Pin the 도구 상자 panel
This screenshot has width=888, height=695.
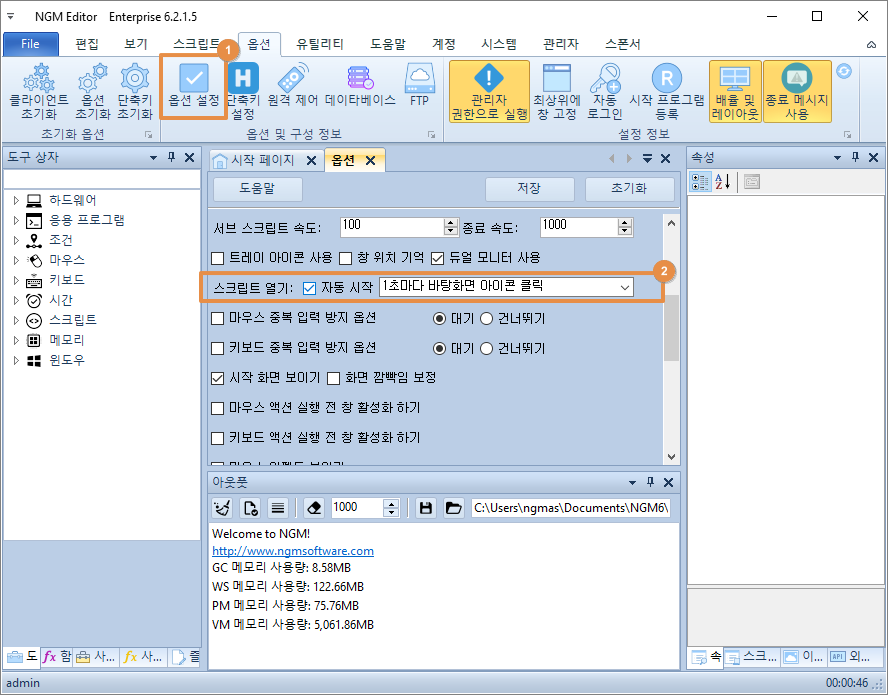[x=172, y=157]
